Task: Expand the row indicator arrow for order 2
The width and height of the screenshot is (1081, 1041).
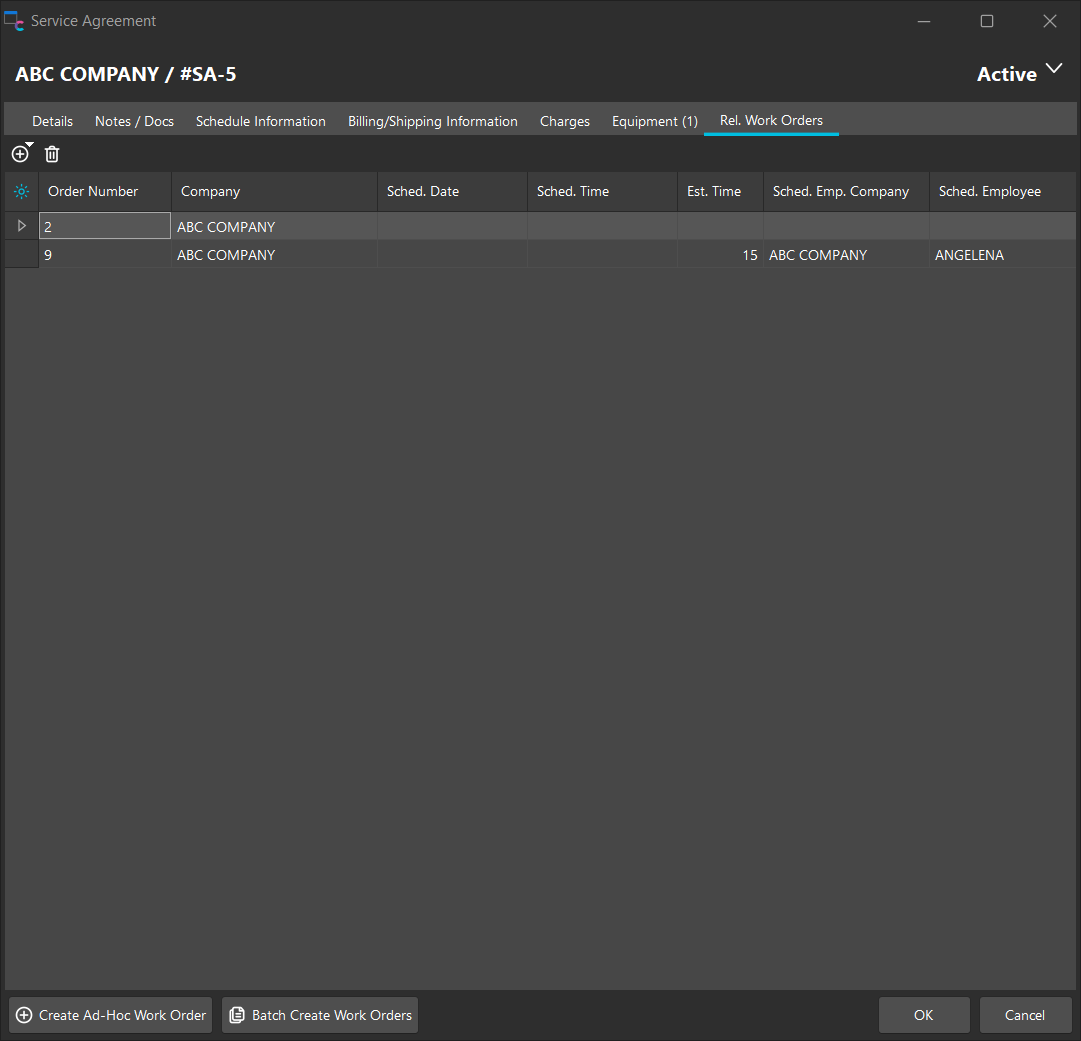Action: (x=22, y=226)
